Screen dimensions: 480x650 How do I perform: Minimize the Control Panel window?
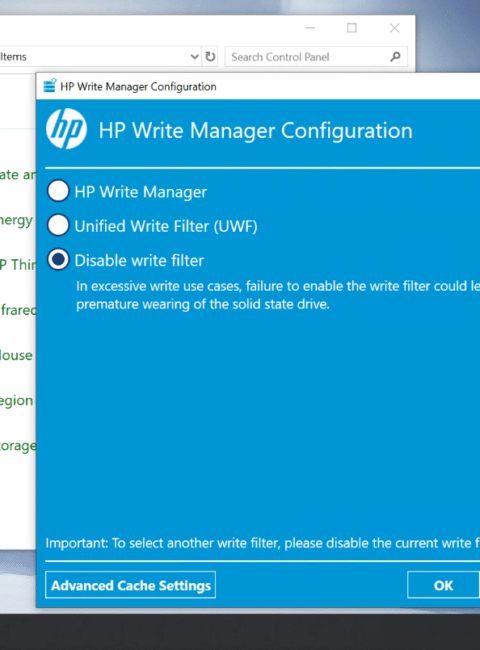click(x=310, y=28)
